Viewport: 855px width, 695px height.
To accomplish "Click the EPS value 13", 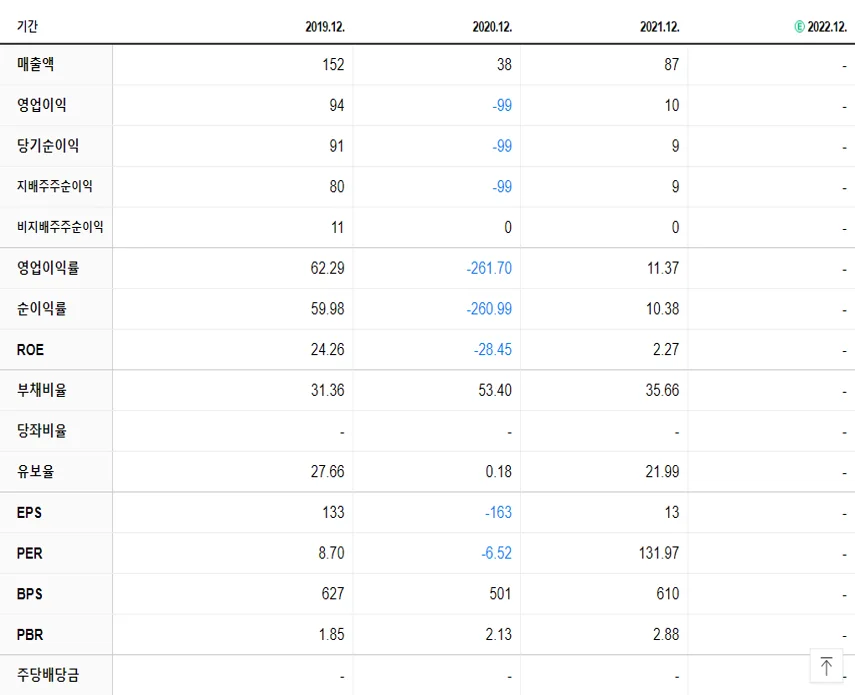I will (672, 512).
